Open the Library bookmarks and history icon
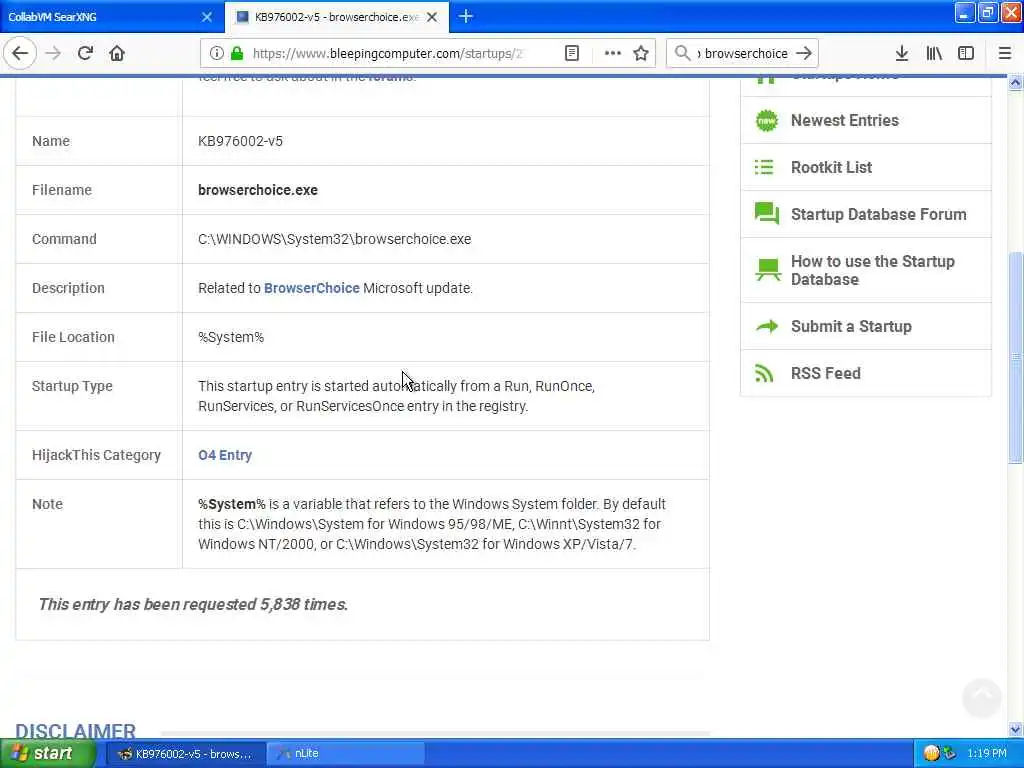The image size is (1024, 768). pyautogui.click(x=934, y=53)
